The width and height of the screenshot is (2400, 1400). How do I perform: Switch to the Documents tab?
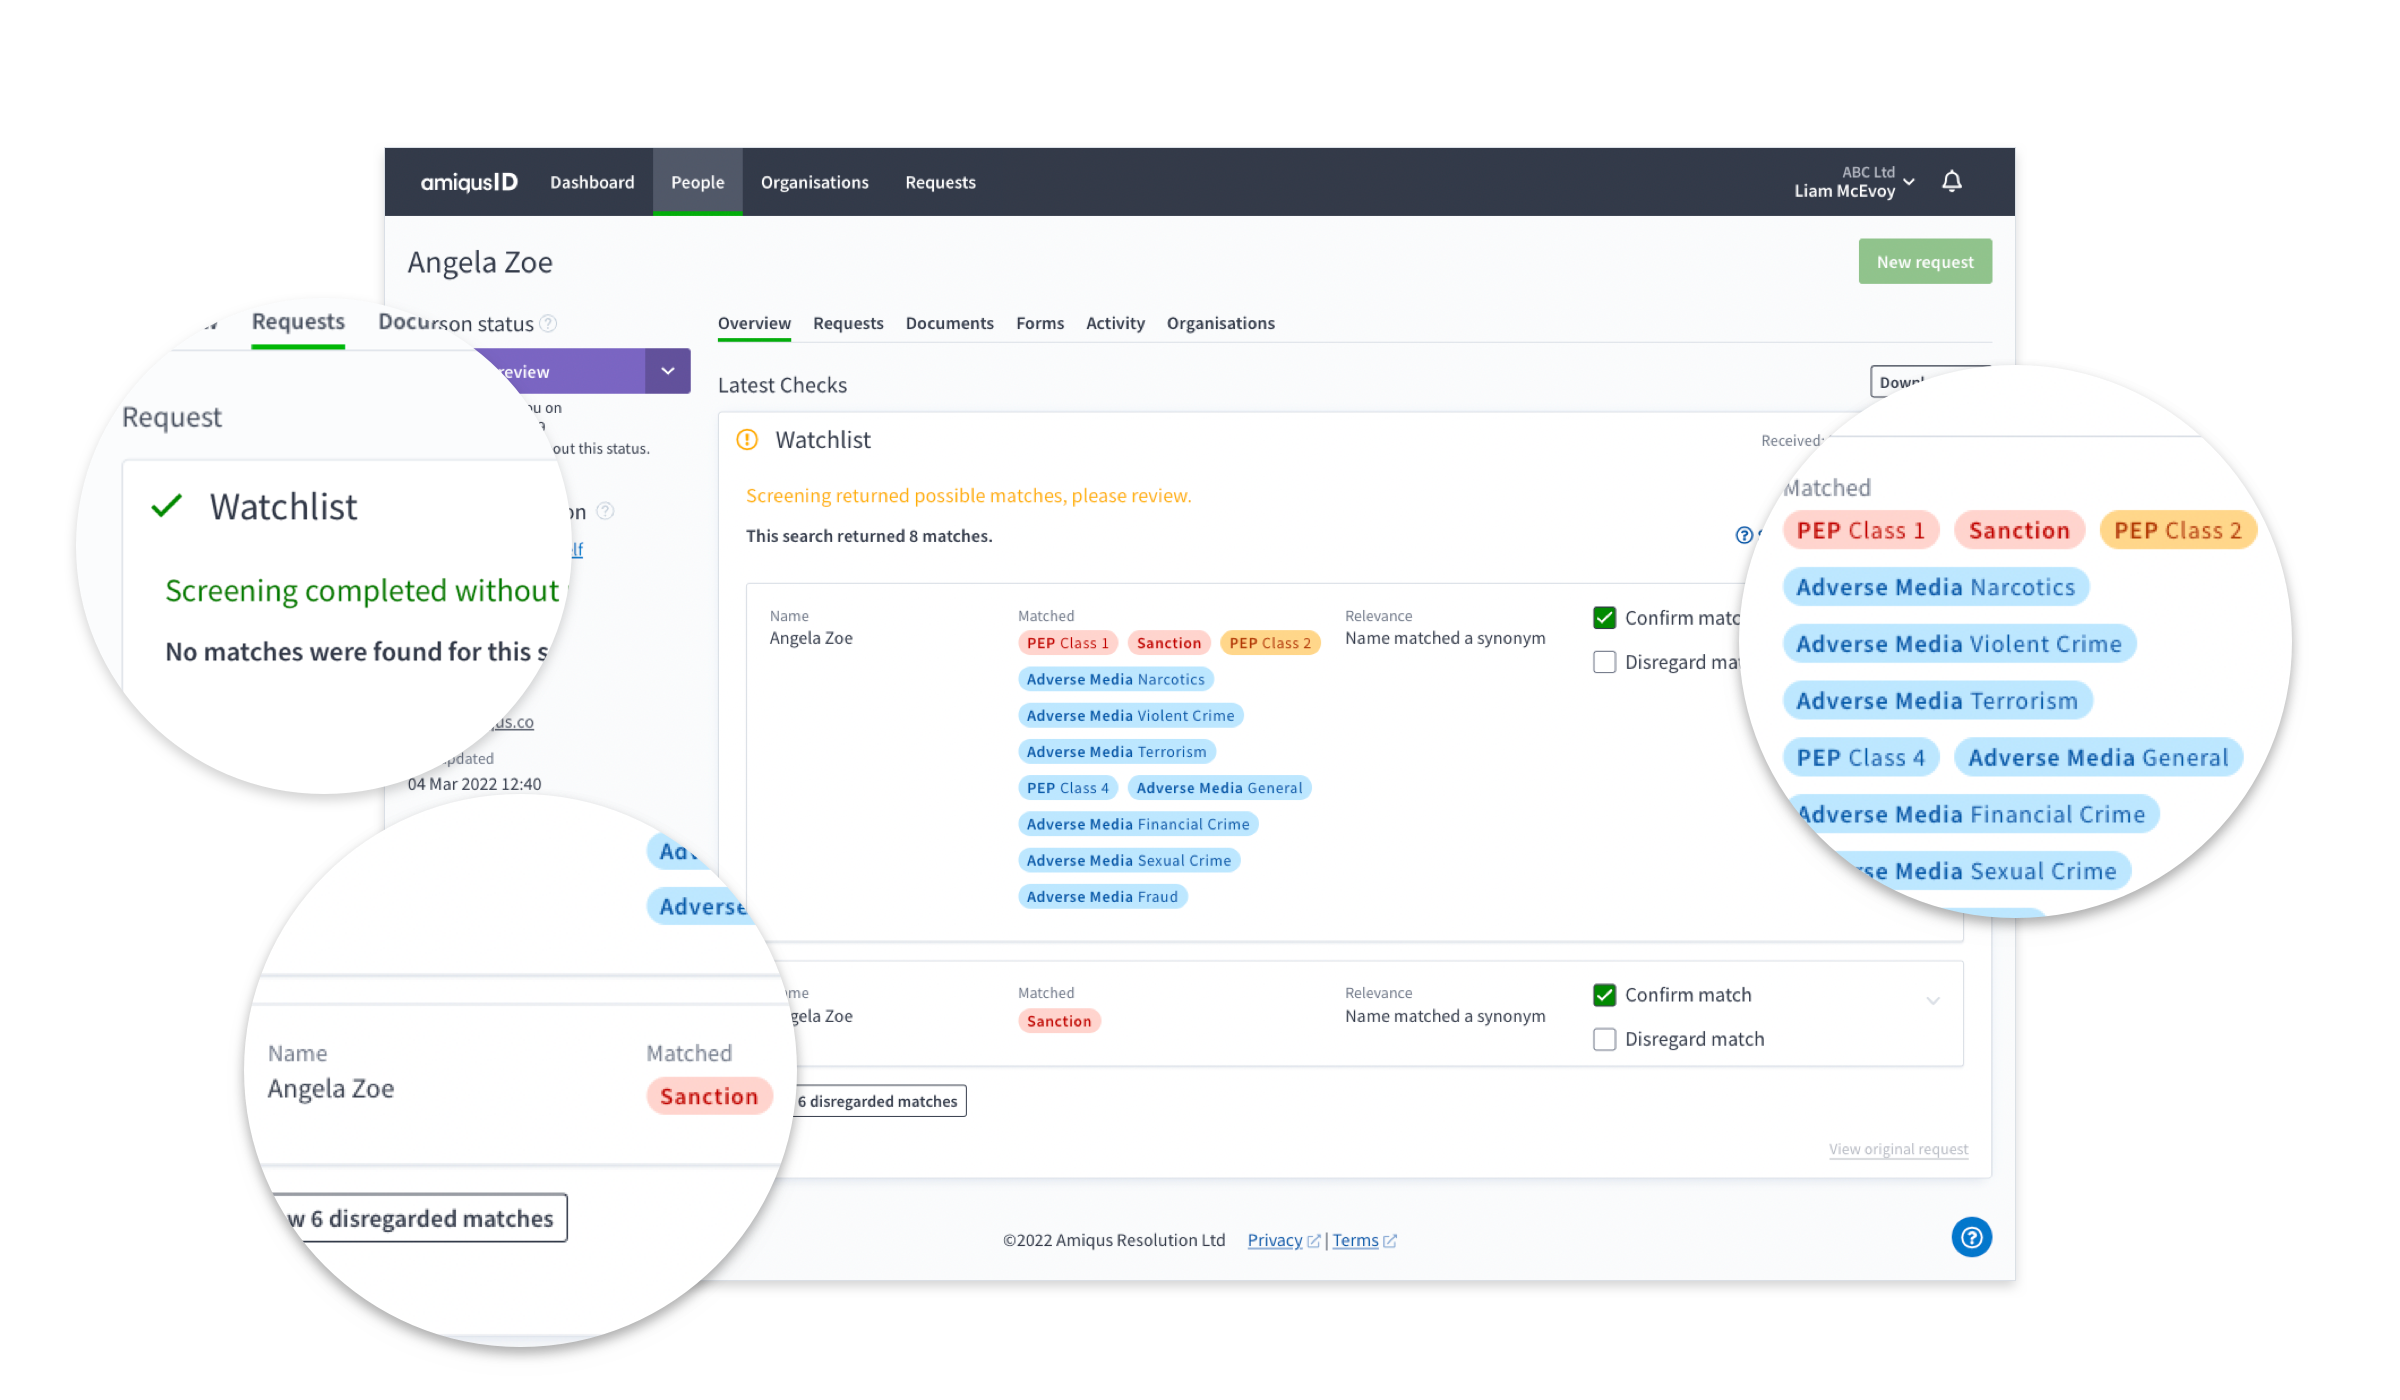(x=947, y=322)
